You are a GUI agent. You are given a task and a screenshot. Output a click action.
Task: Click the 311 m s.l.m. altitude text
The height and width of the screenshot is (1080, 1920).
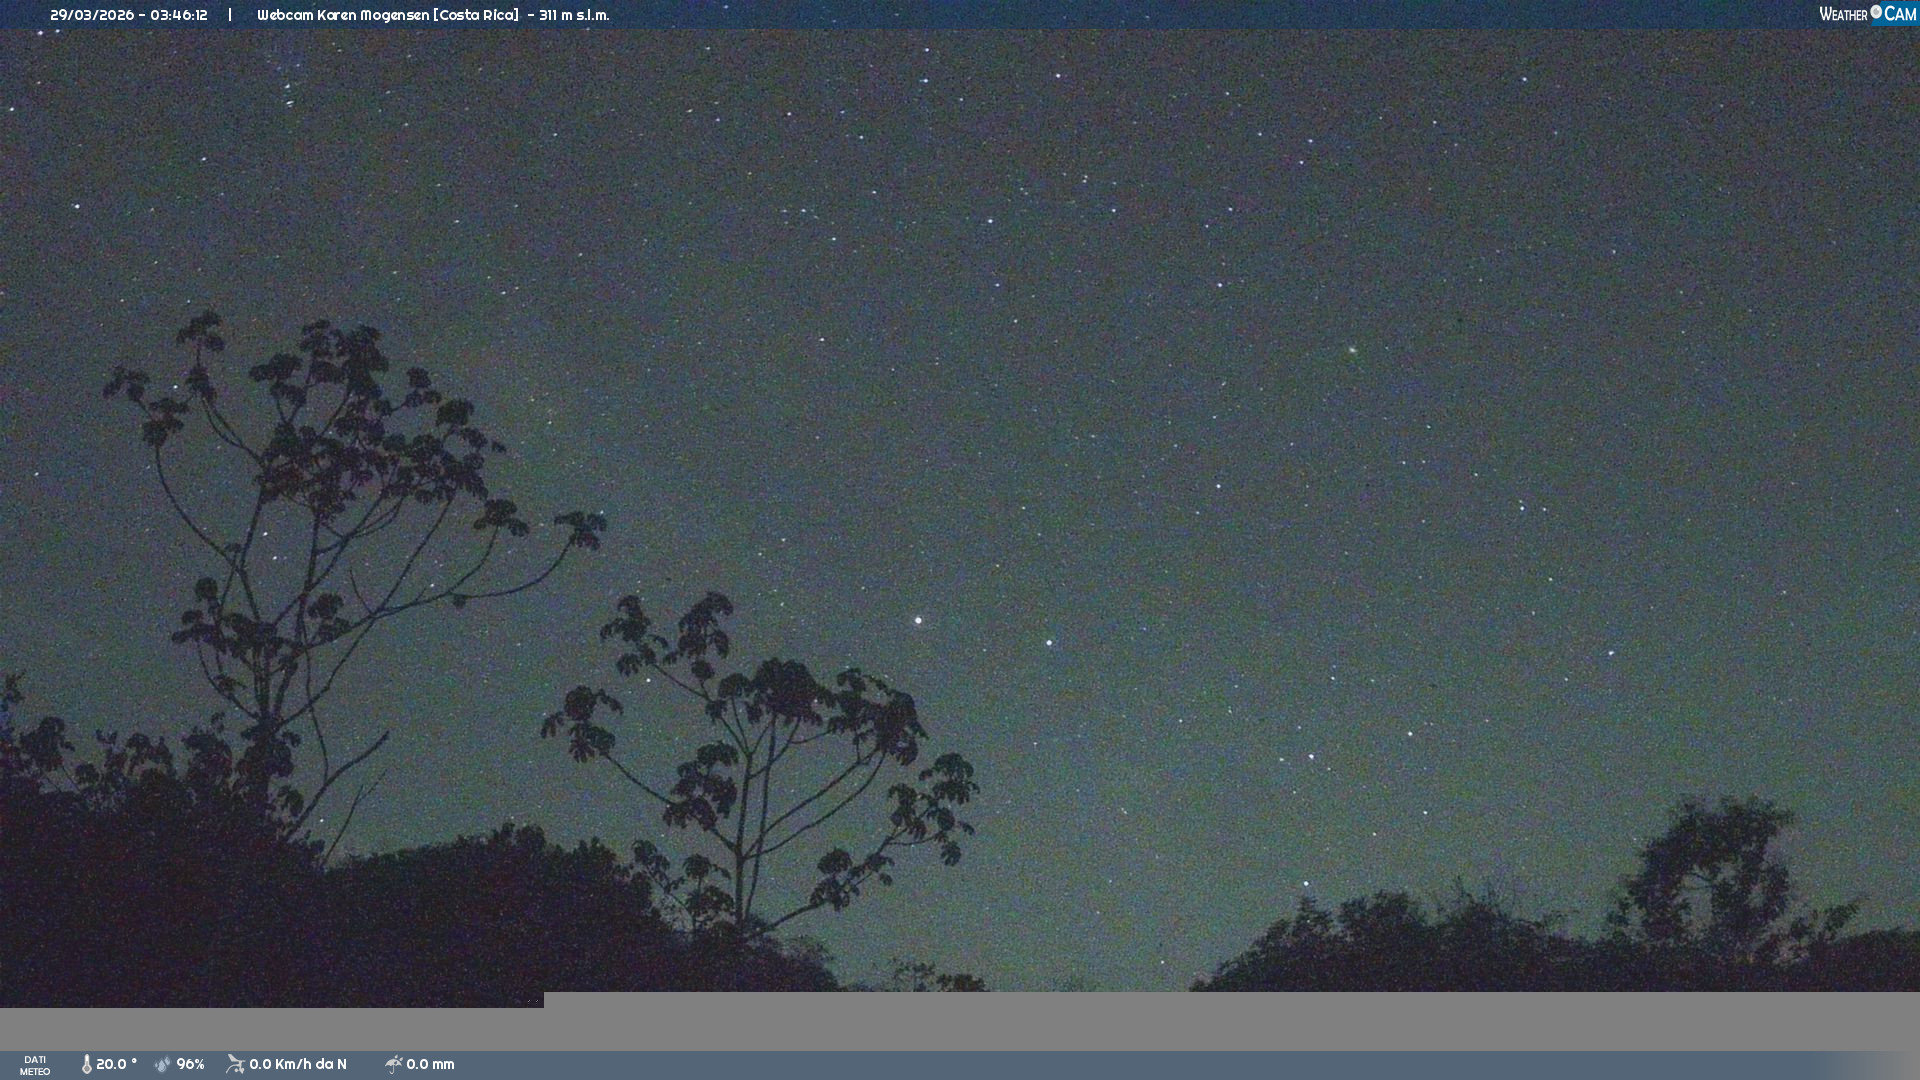click(574, 15)
